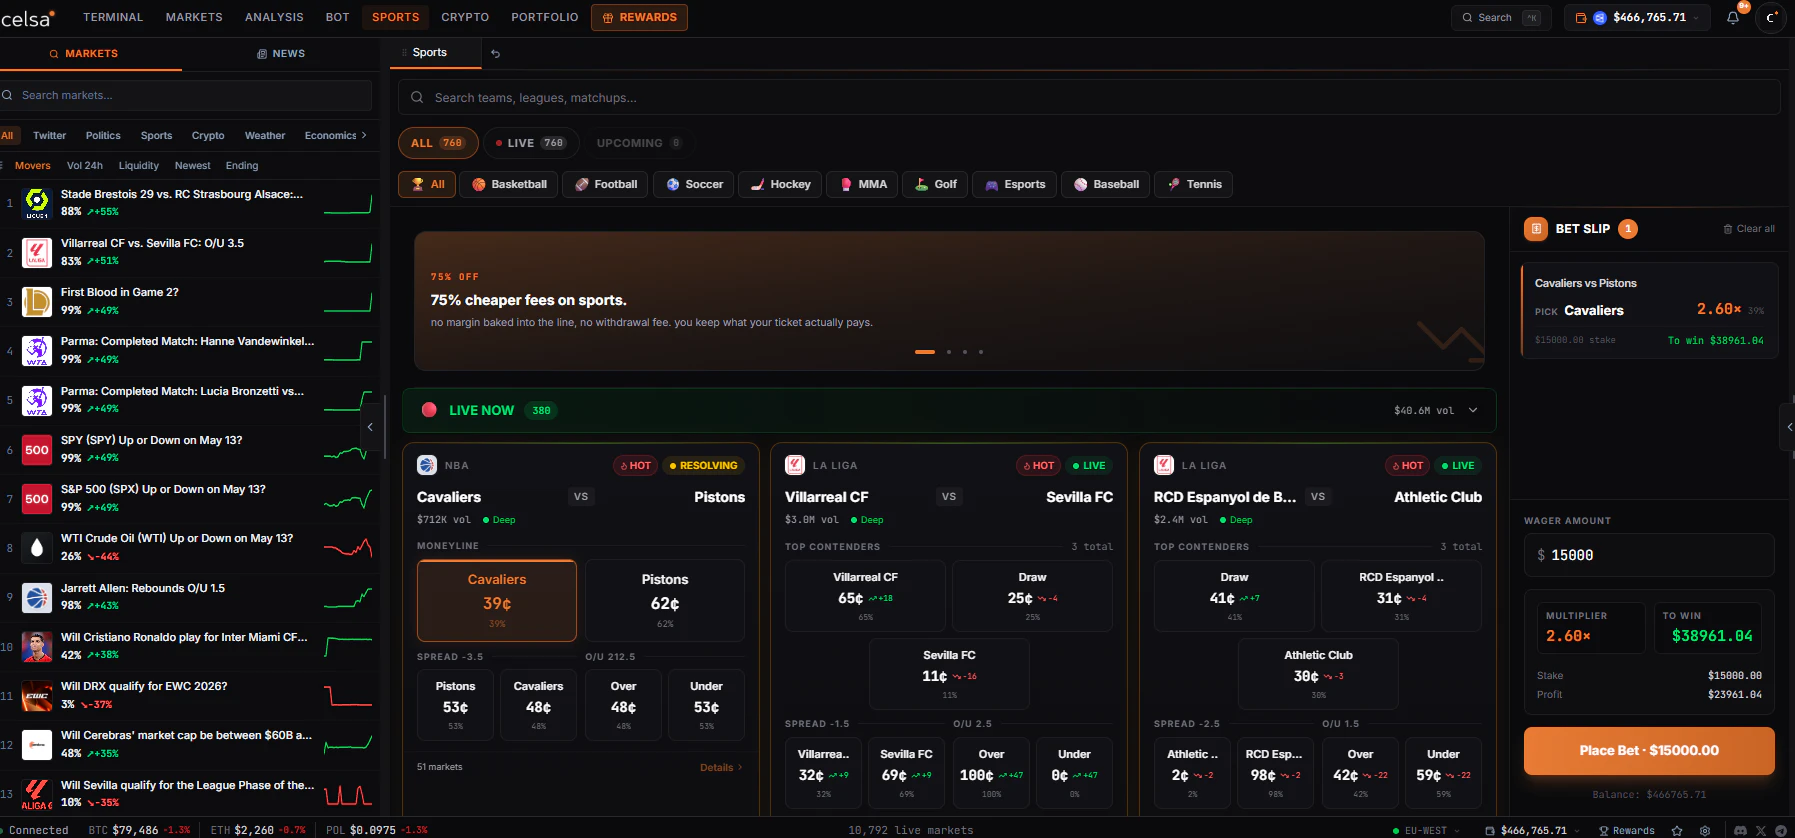This screenshot has width=1795, height=838.
Task: Open the ANALYSIS nav item
Action: [x=274, y=17]
